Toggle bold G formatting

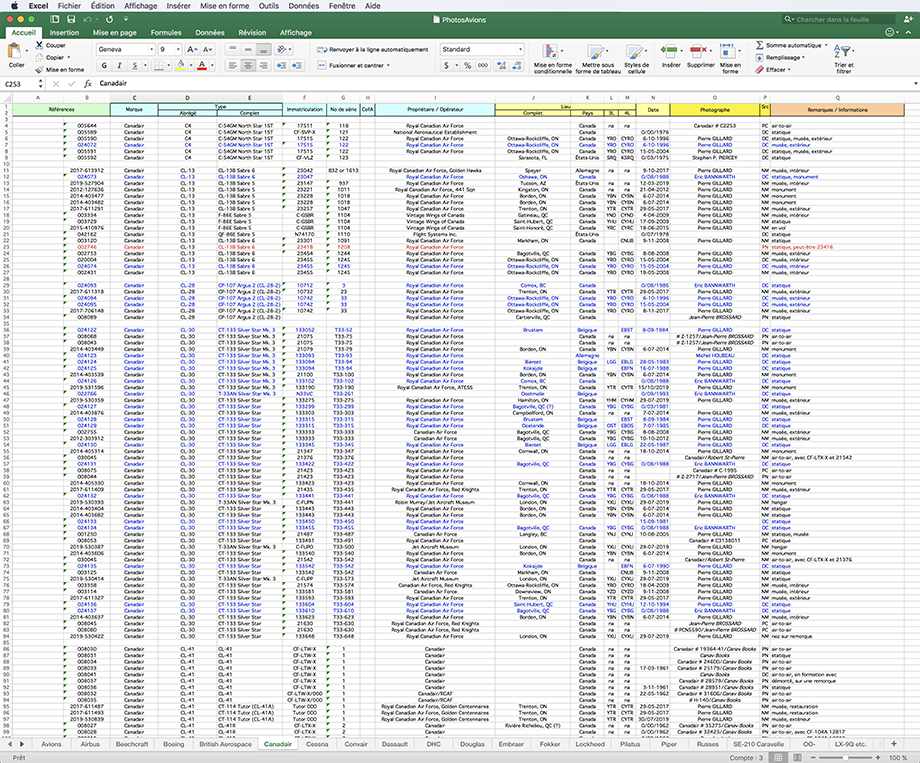pyautogui.click(x=104, y=65)
